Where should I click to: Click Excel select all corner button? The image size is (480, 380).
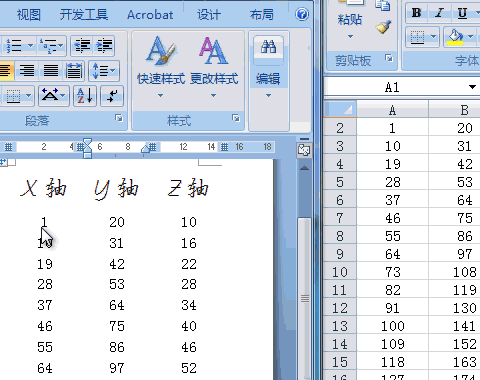point(340,109)
